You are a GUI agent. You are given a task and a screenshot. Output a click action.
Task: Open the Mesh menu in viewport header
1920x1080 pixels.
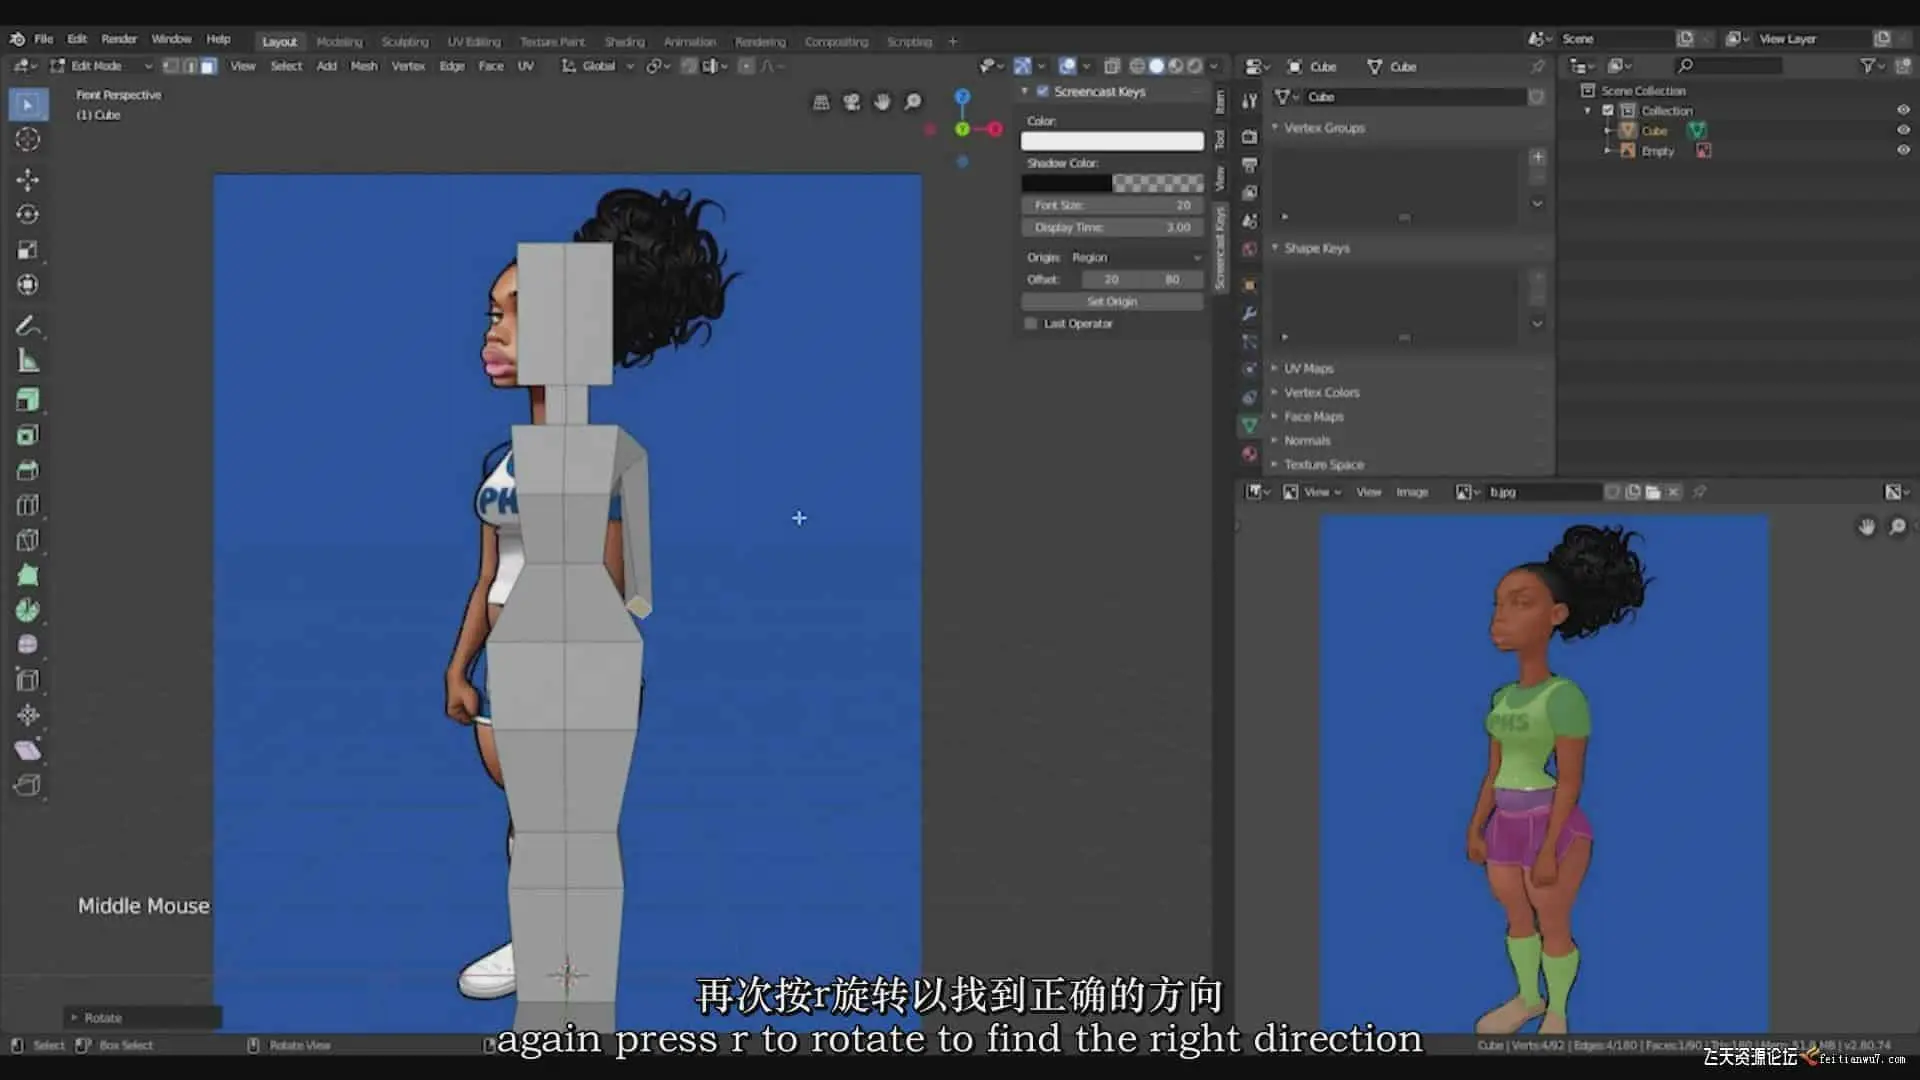(364, 66)
